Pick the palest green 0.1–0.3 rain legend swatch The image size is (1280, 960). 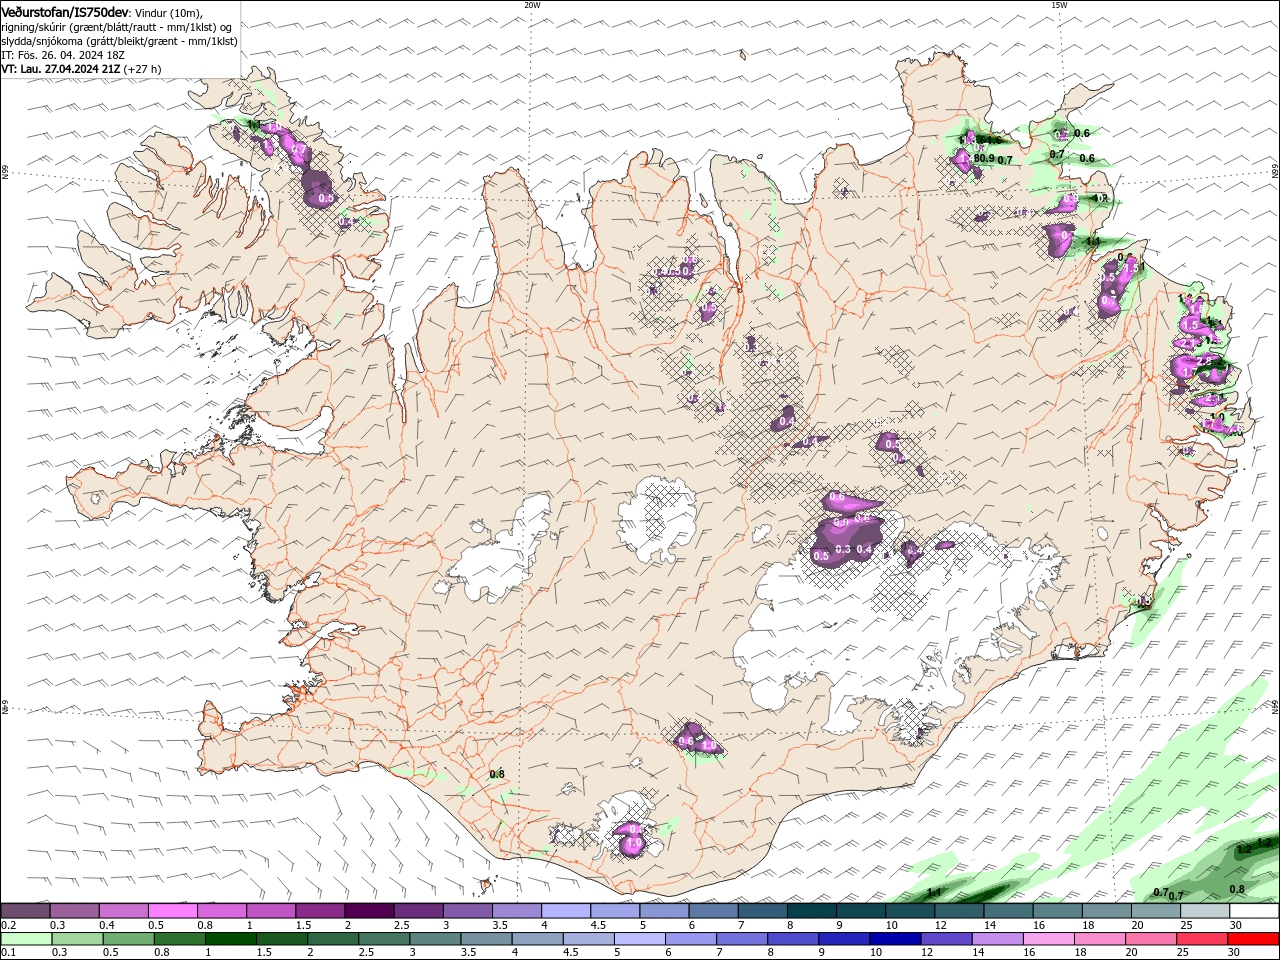coord(26,939)
